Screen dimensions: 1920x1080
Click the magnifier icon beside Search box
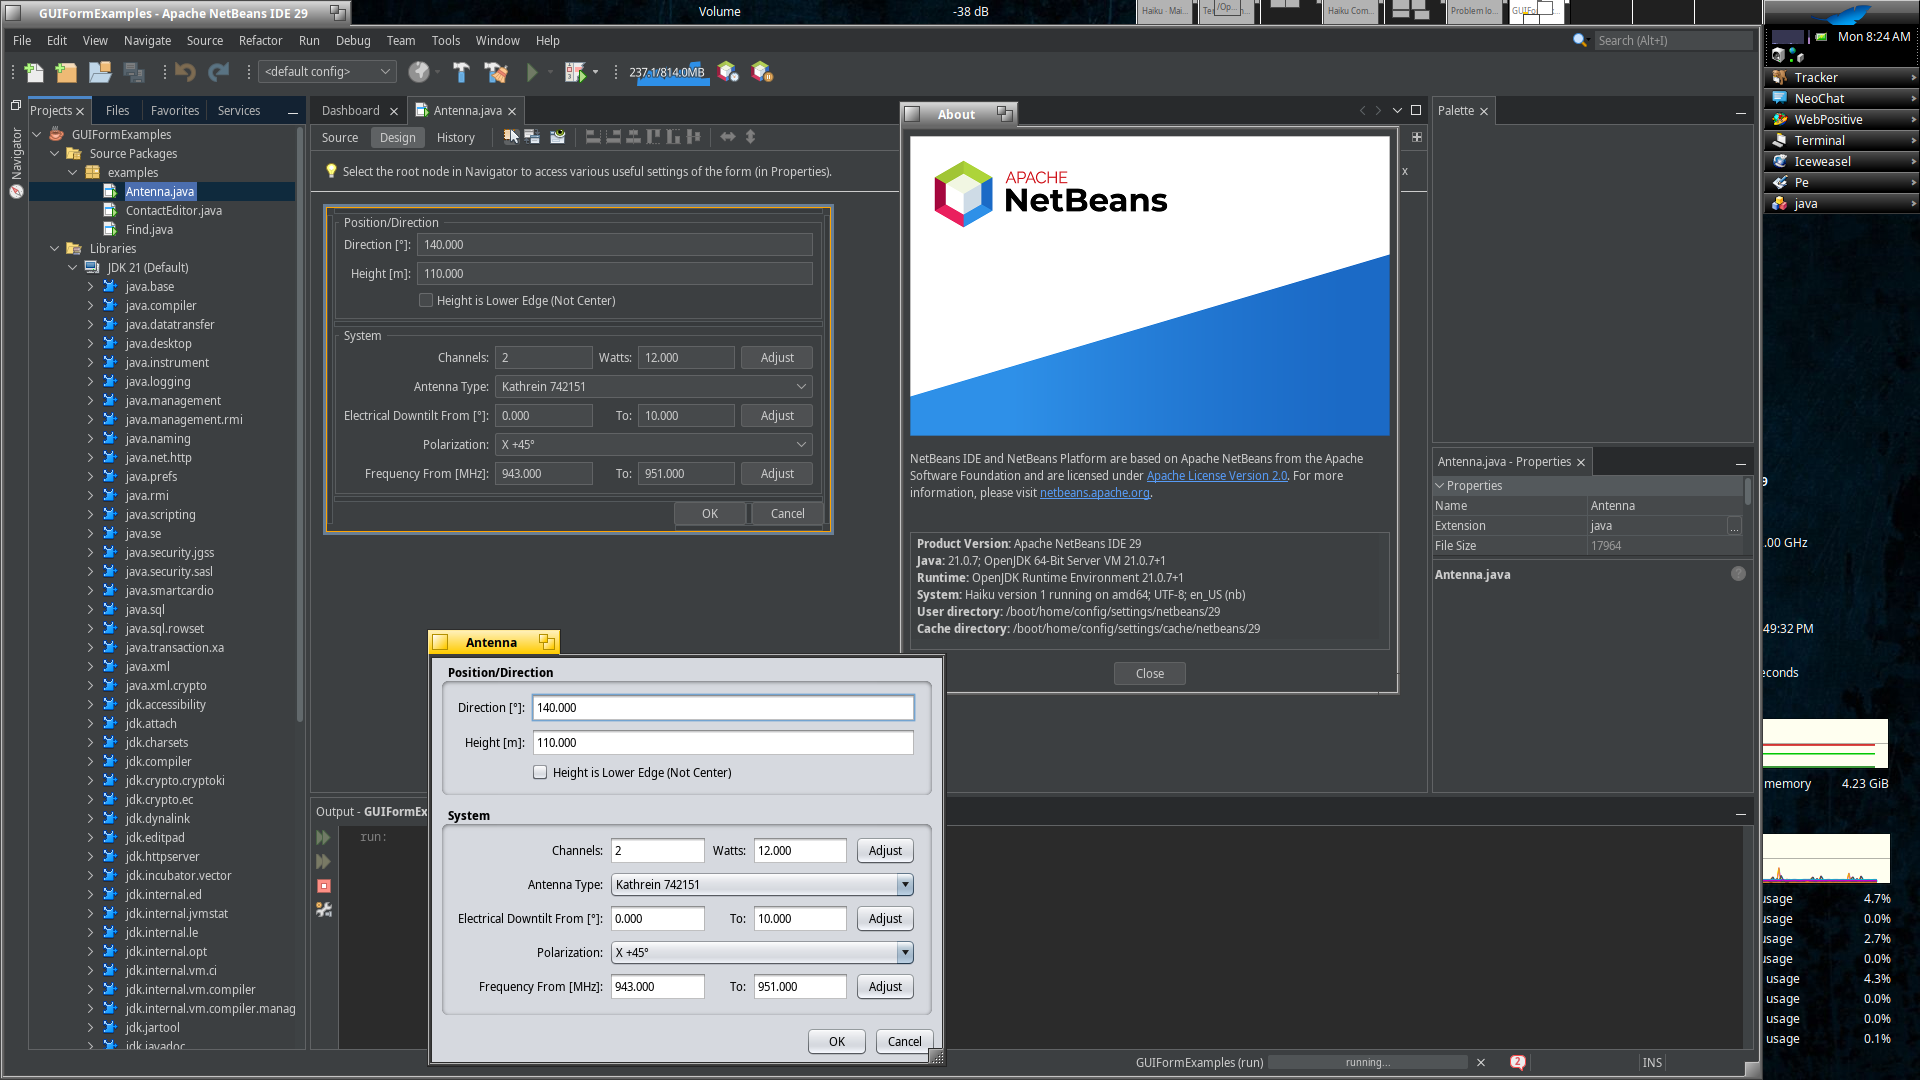[x=1580, y=41]
